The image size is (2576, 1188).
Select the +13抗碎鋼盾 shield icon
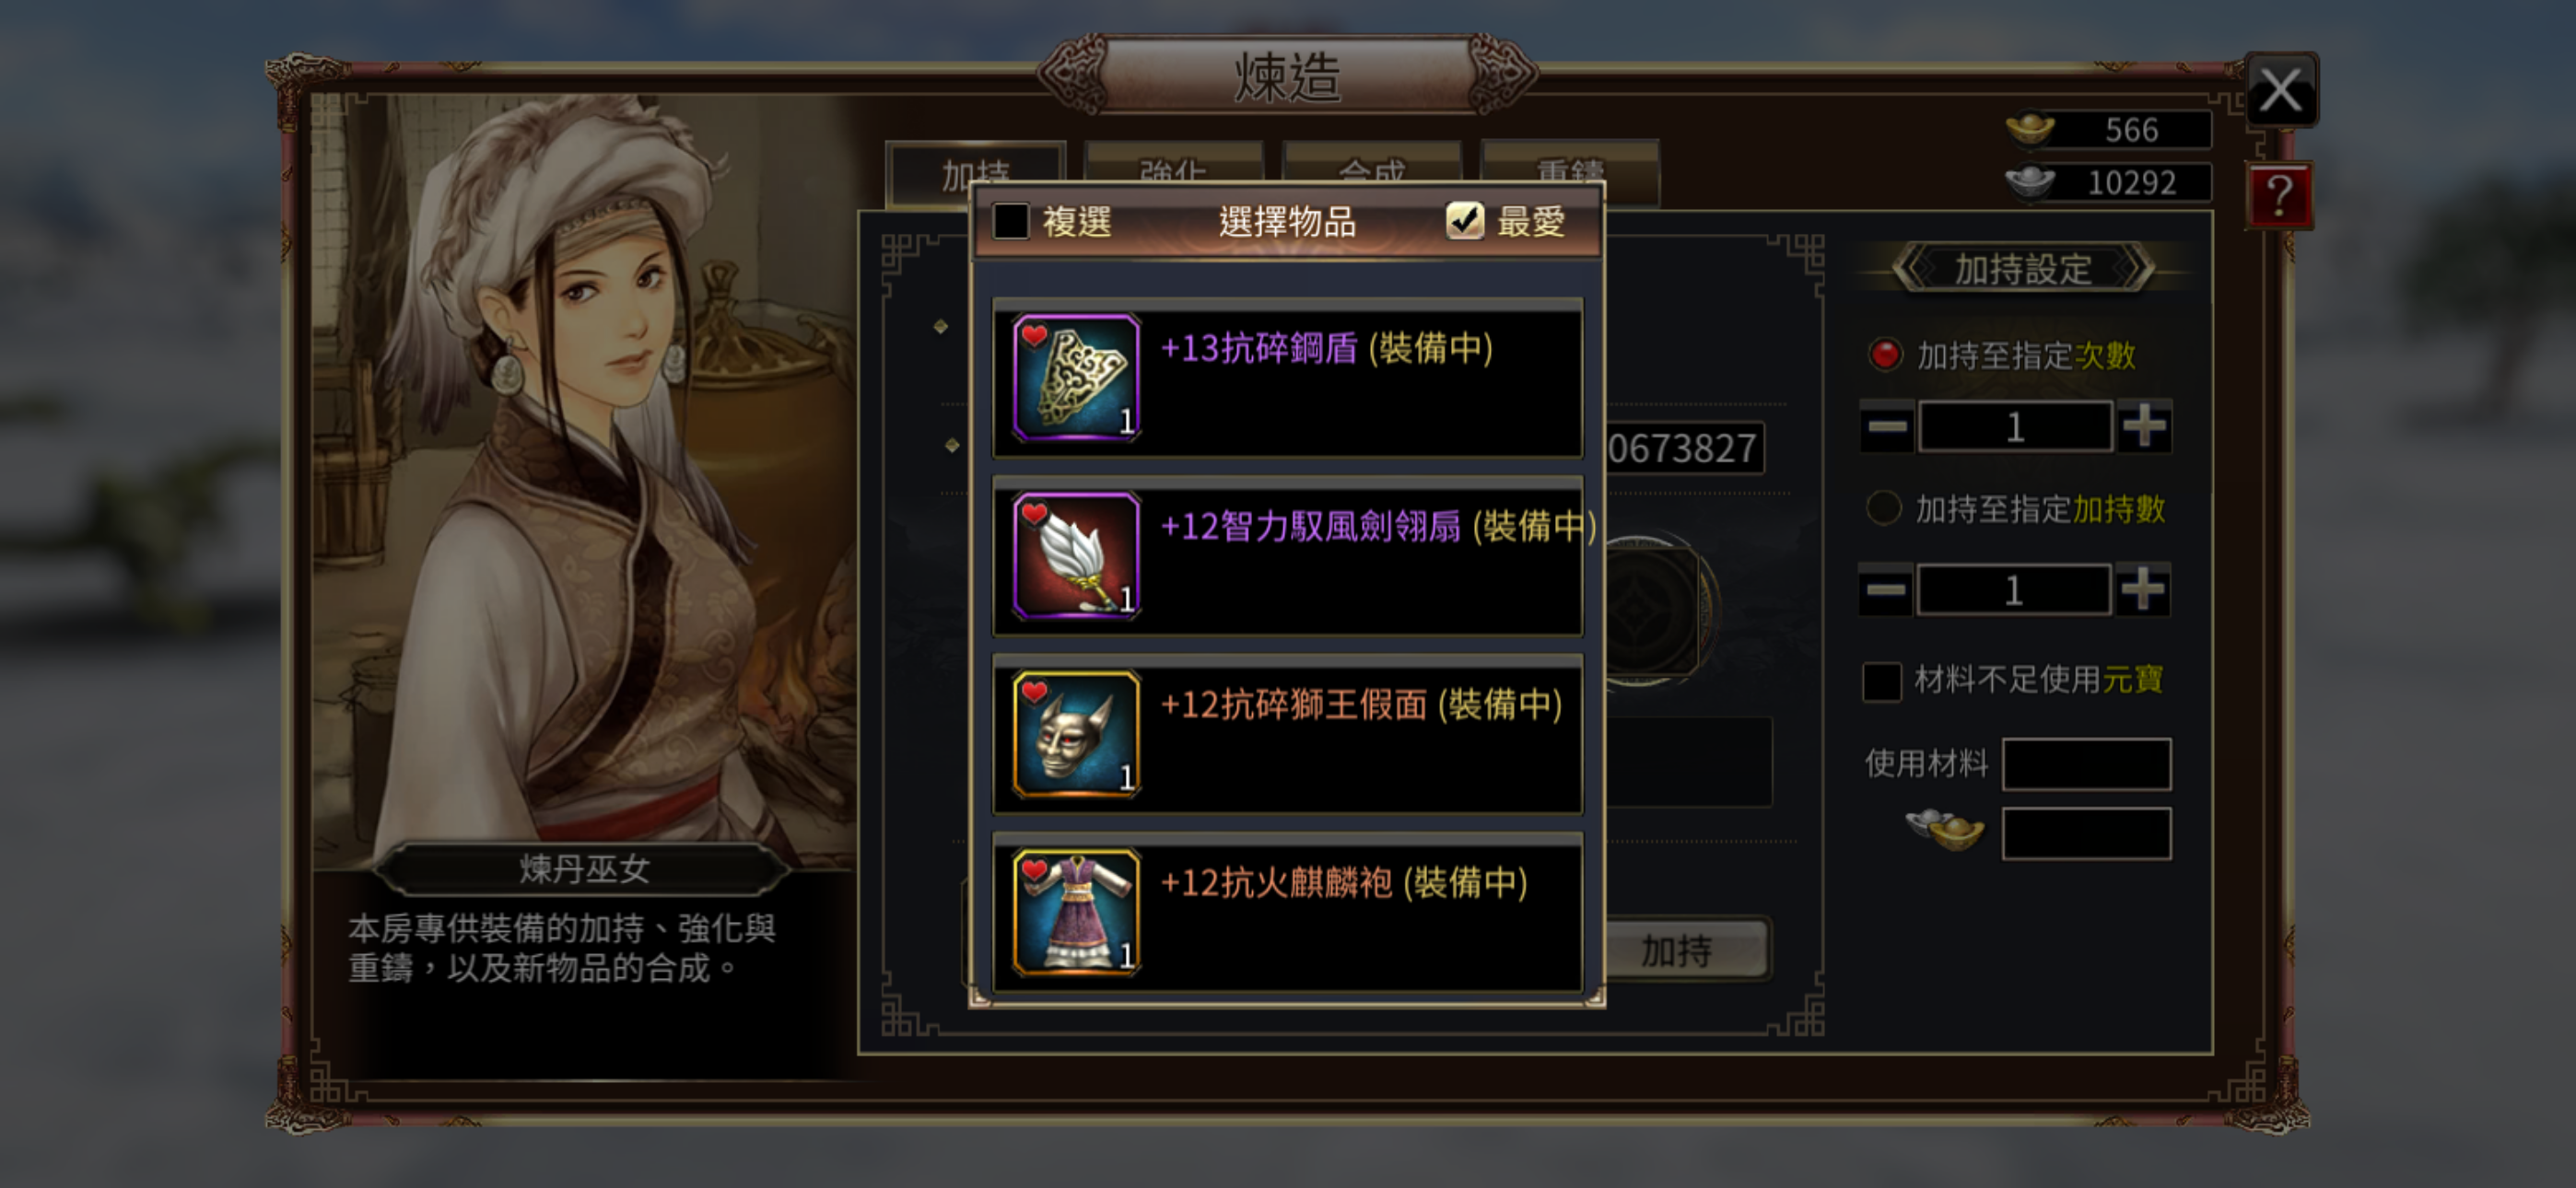[x=1076, y=378]
